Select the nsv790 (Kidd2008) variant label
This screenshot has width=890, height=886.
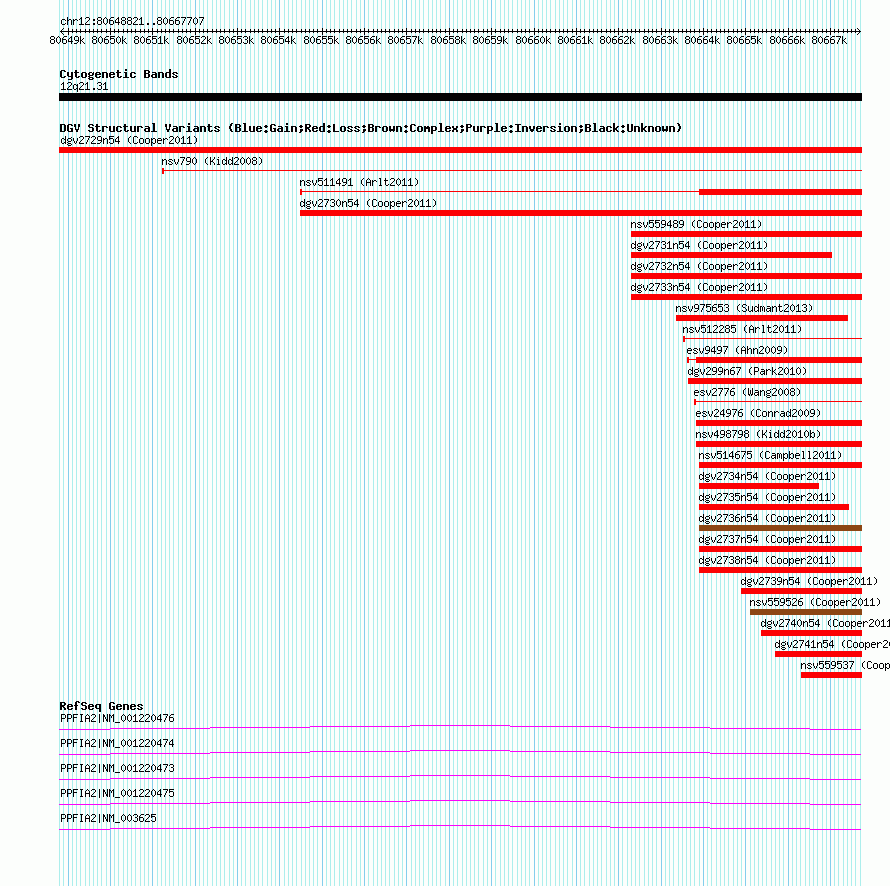[x=212, y=161]
